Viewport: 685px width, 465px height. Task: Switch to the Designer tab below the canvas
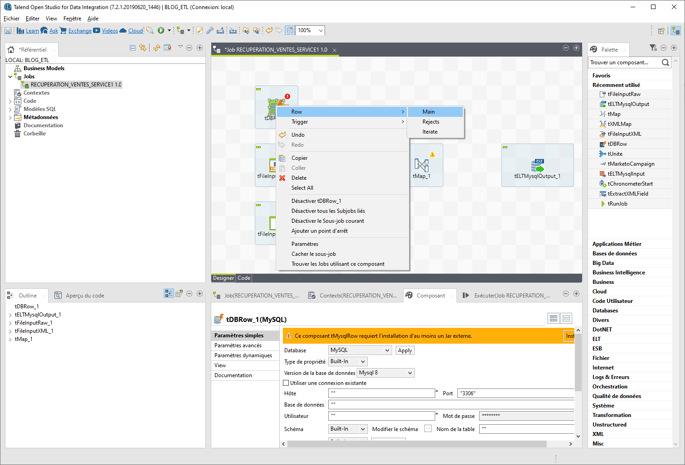click(223, 278)
